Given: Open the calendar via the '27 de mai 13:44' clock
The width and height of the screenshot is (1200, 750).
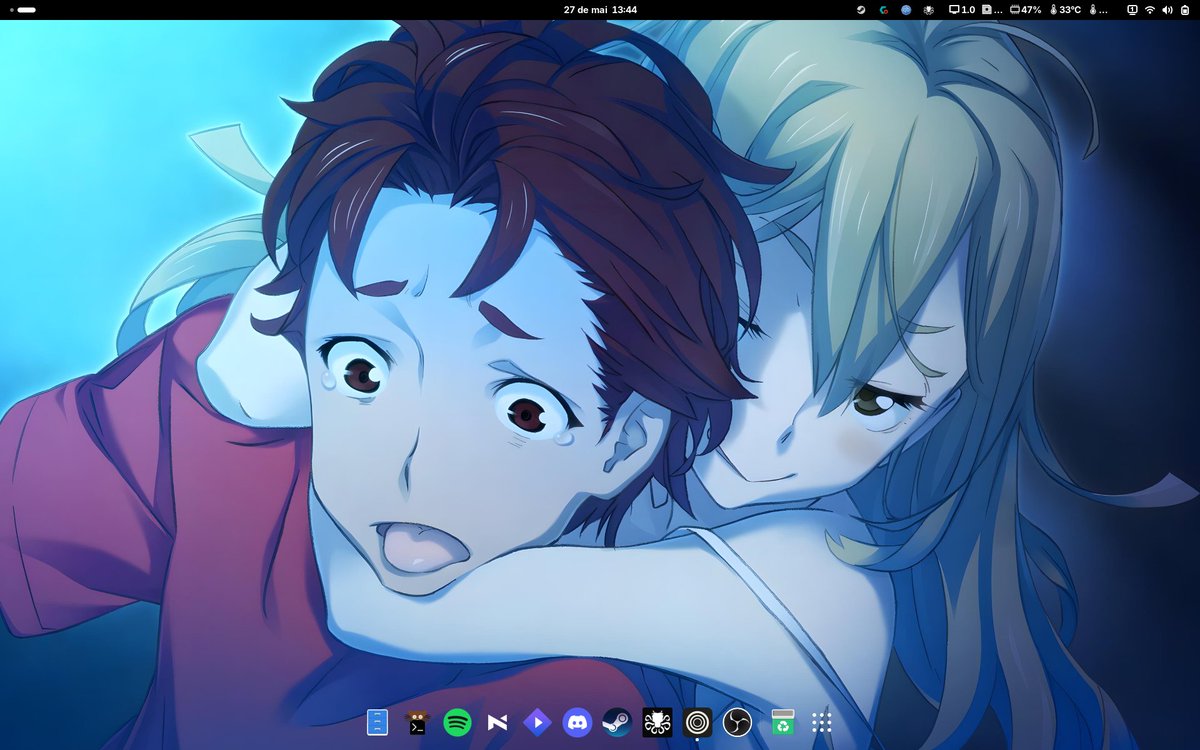Looking at the screenshot, I should [x=600, y=9].
